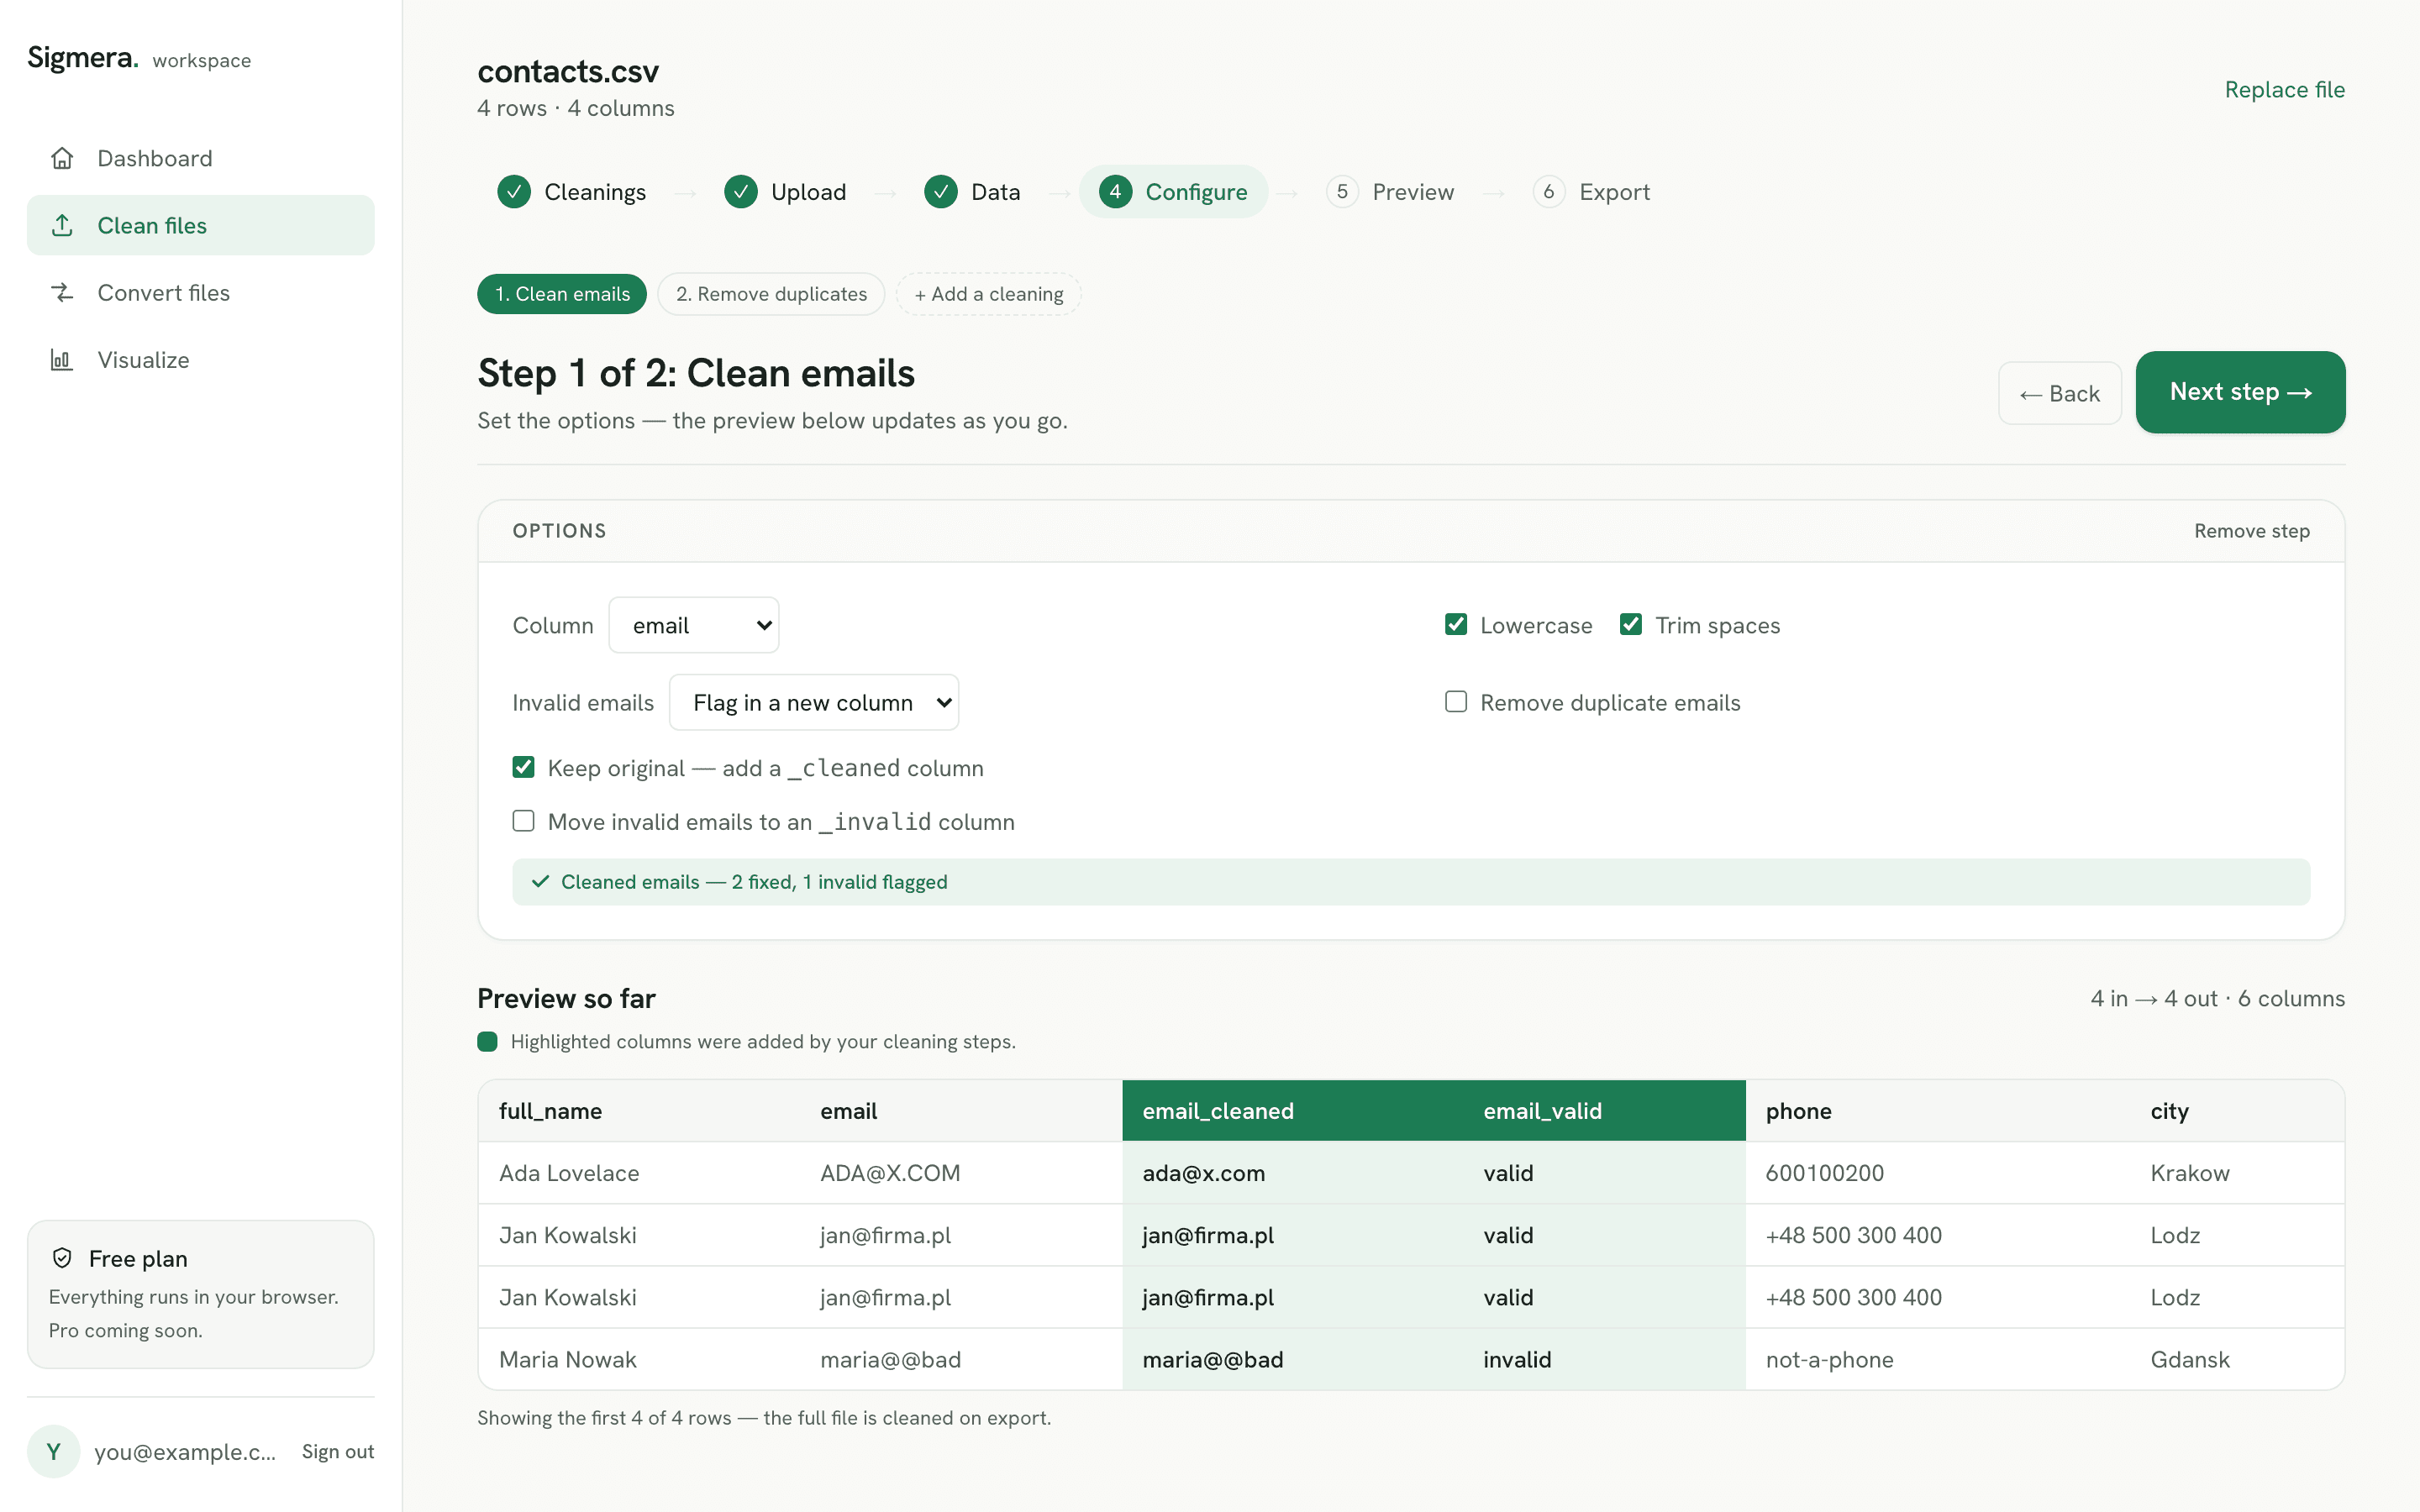
Task: Click the Back button
Action: point(2060,393)
